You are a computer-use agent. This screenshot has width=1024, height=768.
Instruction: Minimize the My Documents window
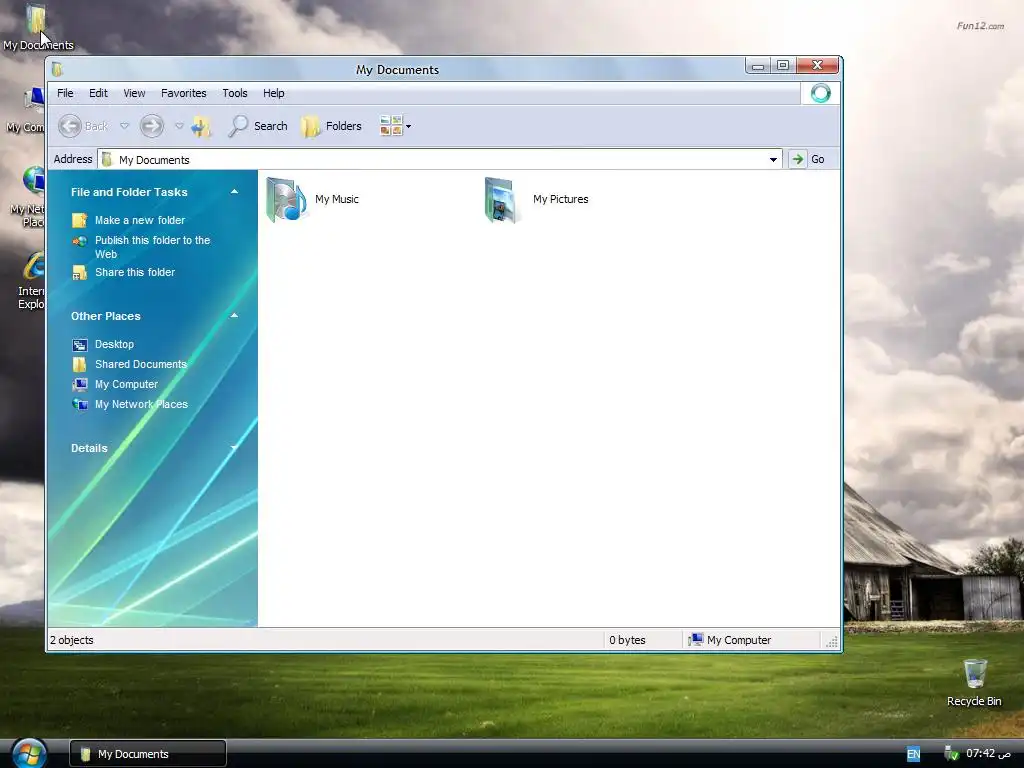click(x=758, y=65)
